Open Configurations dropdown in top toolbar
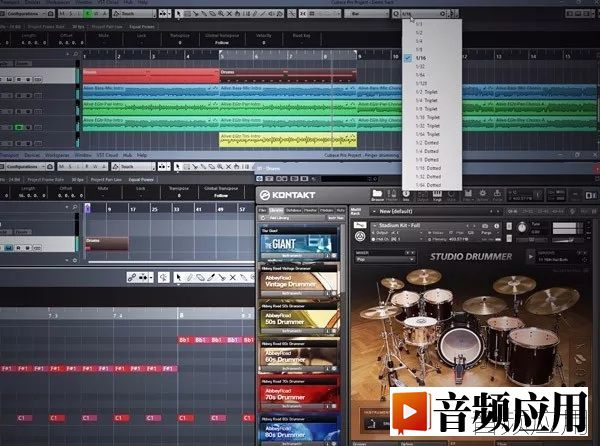This screenshot has height=446, width=600. coord(27,14)
